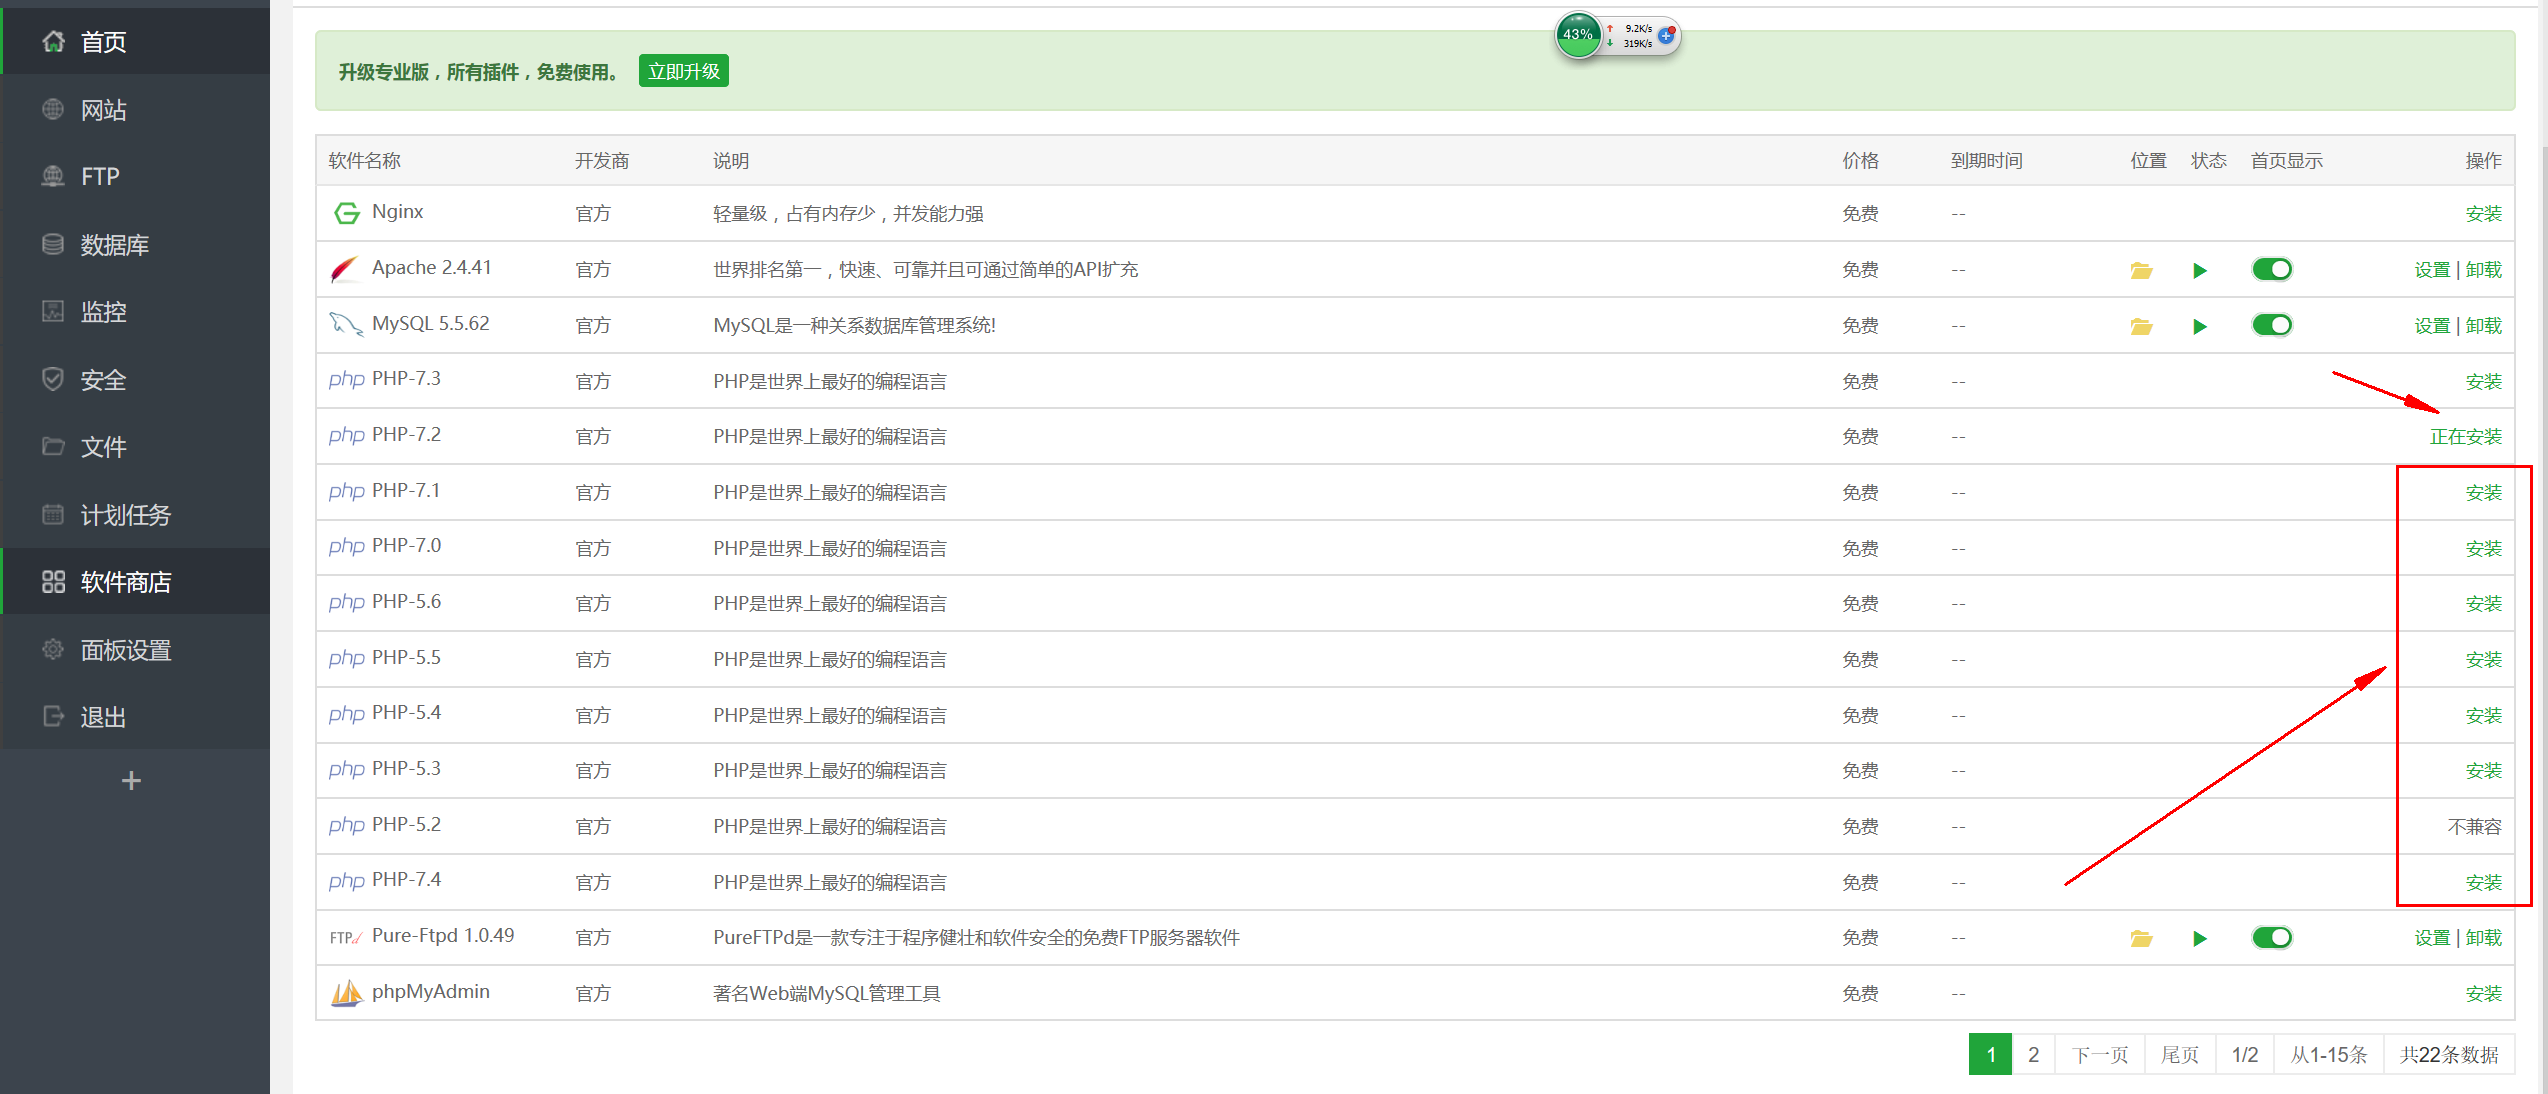Click 安装 for PHP-7.4
2548x1094 pixels.
point(2484,882)
